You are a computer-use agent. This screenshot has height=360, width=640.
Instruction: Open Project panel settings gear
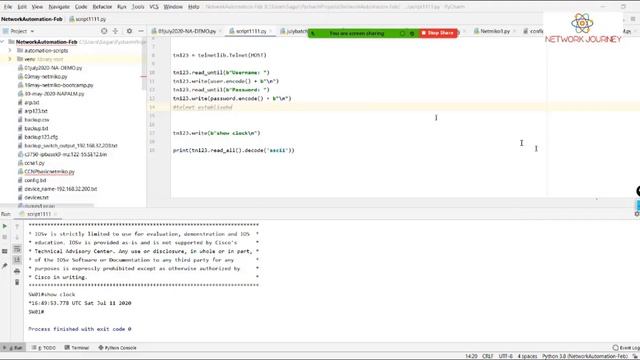(129, 31)
